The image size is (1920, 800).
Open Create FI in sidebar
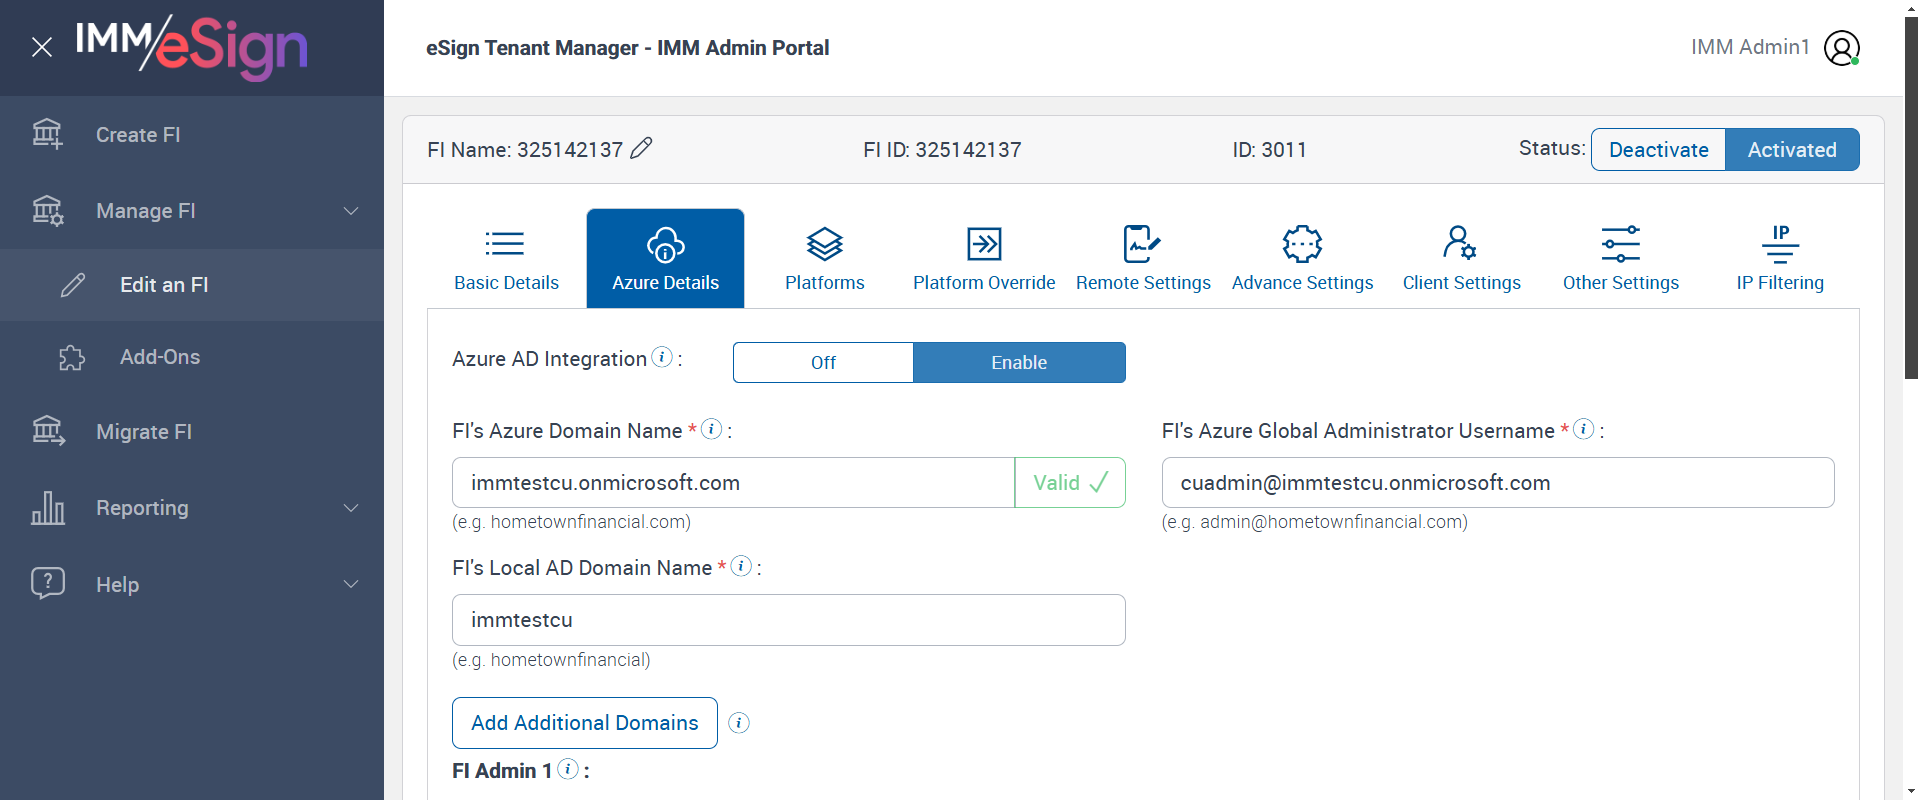[192, 135]
